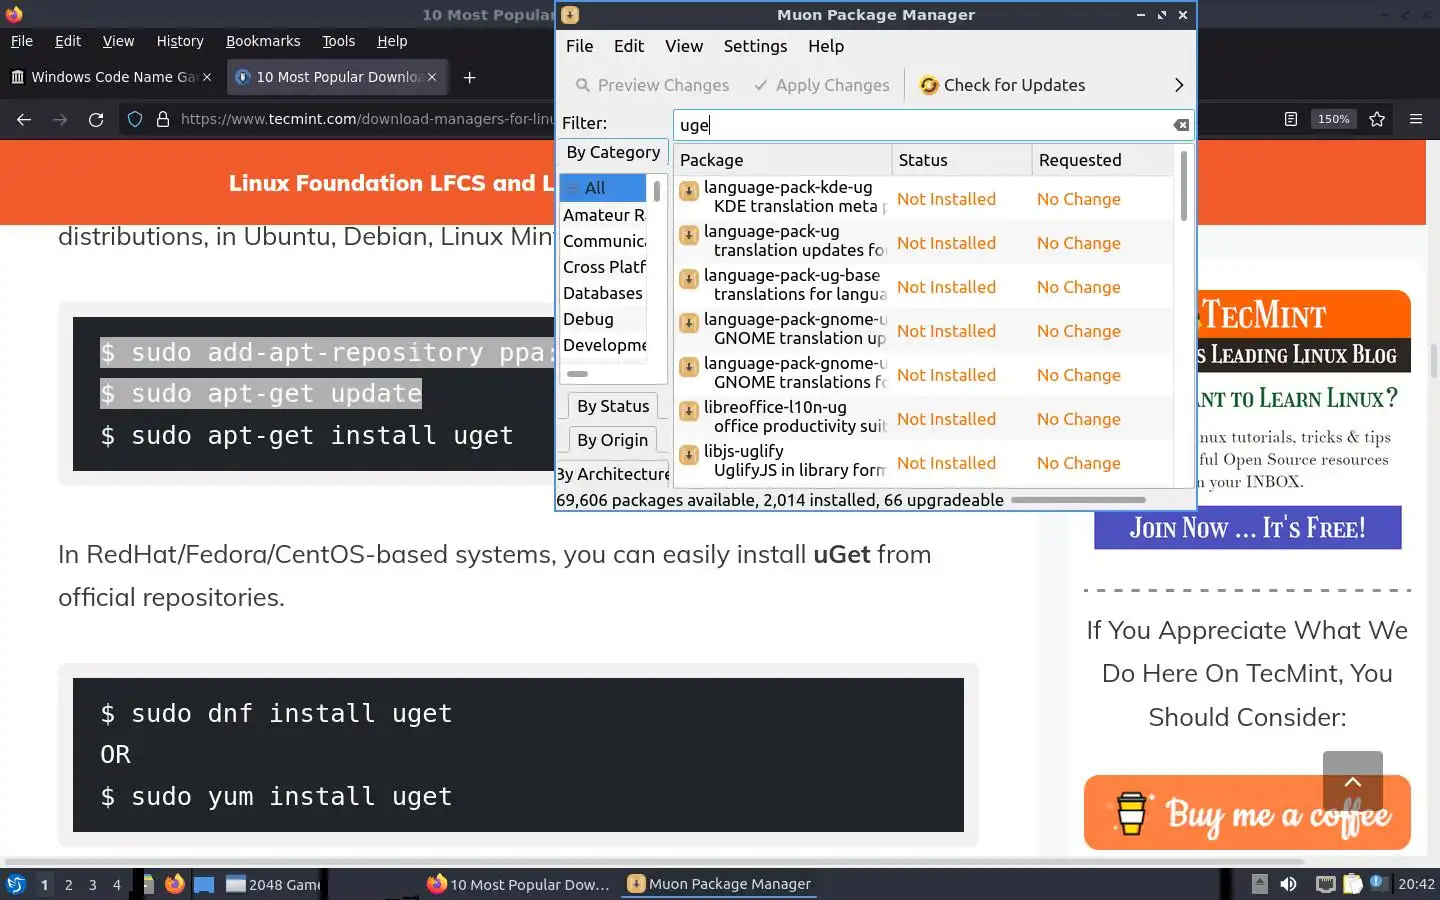Select the Development category
The width and height of the screenshot is (1440, 900).
(x=603, y=345)
